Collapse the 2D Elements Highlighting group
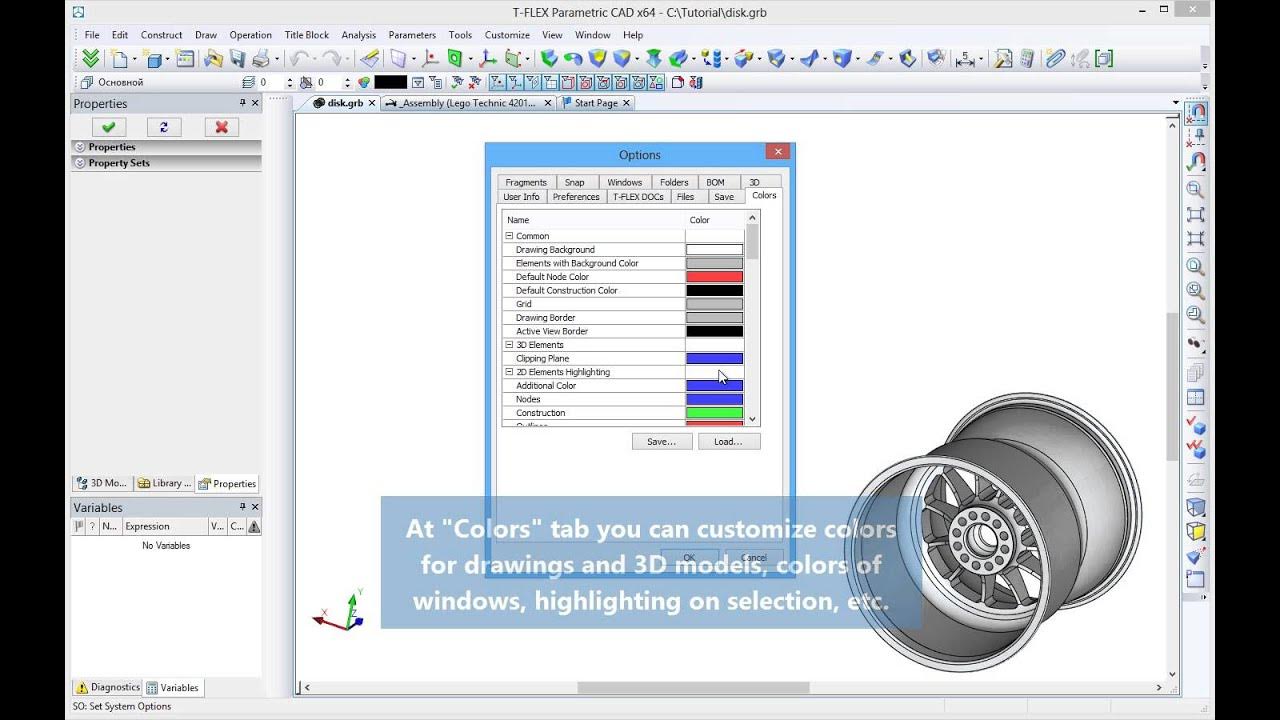 pyautogui.click(x=509, y=372)
